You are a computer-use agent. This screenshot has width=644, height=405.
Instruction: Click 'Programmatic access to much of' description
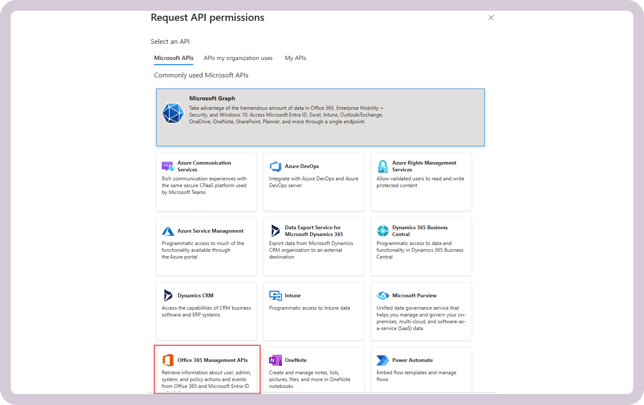click(202, 250)
